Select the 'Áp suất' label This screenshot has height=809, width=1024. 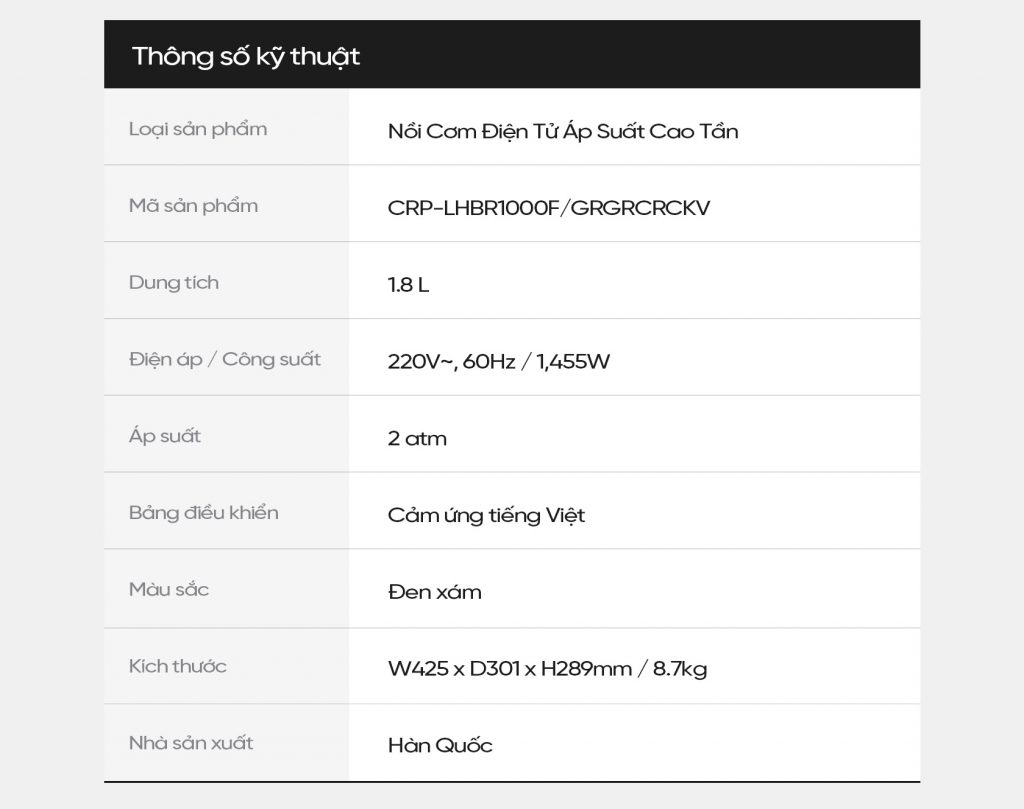pos(165,436)
